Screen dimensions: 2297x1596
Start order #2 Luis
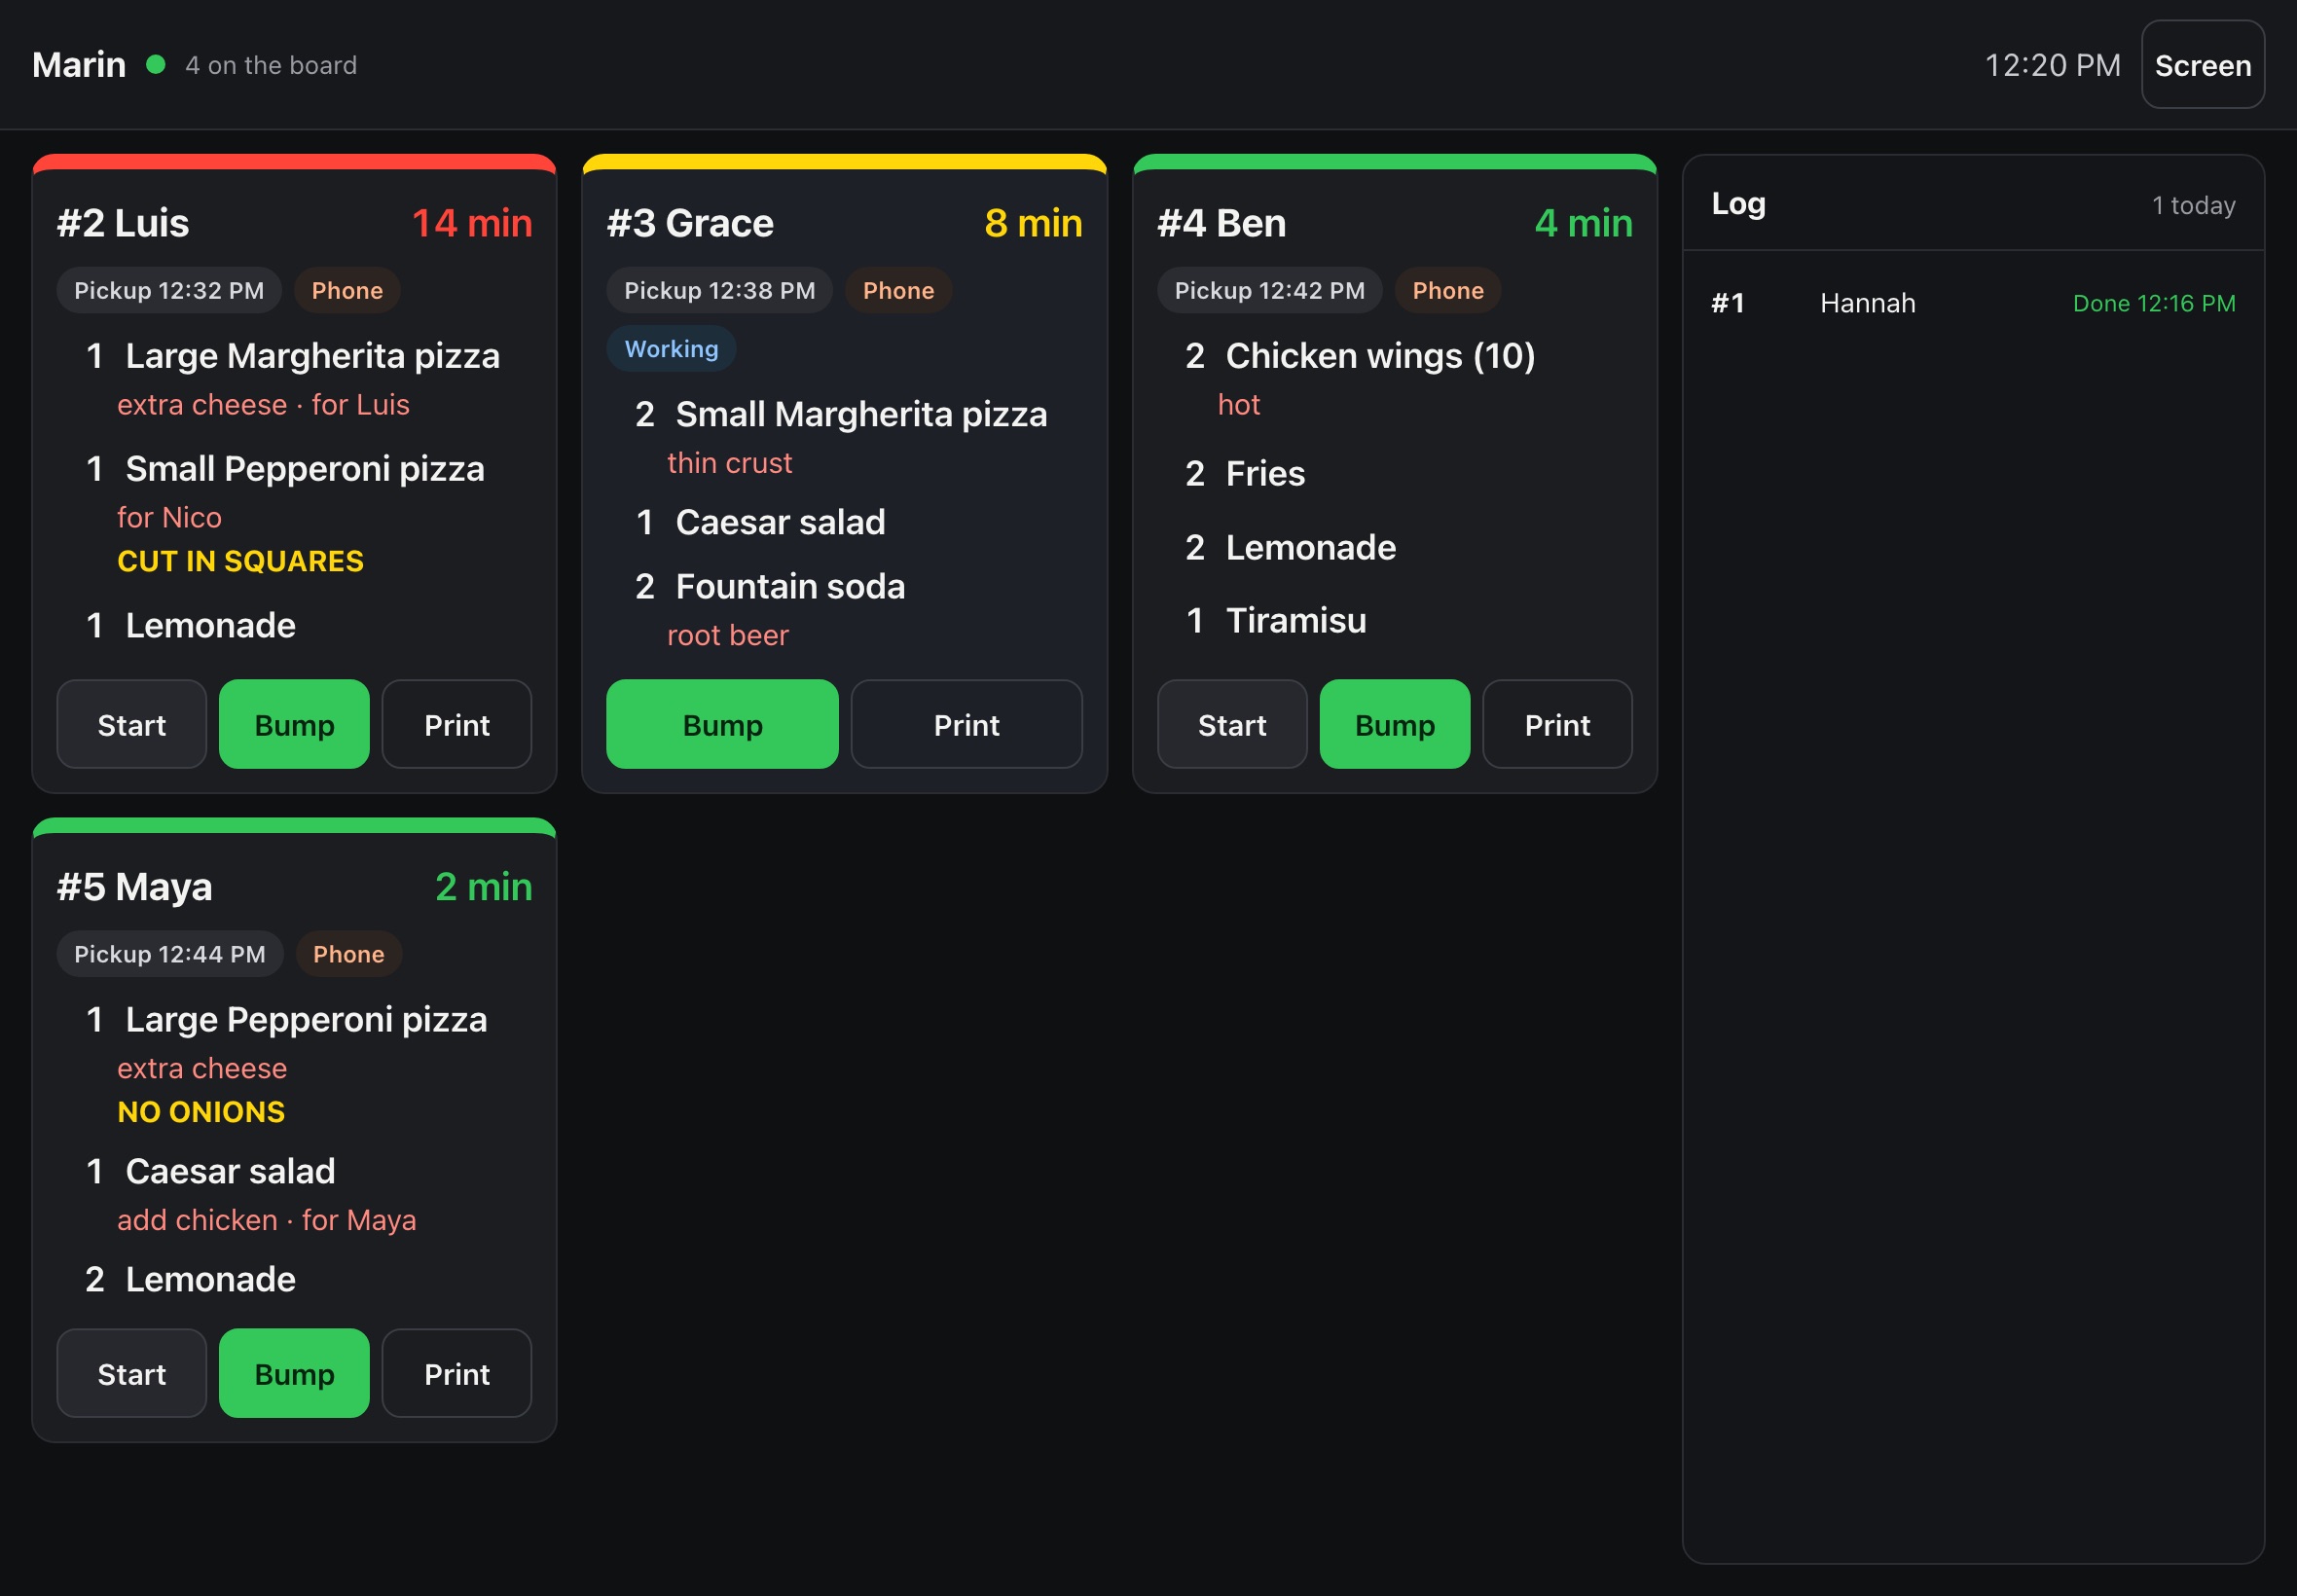[132, 725]
